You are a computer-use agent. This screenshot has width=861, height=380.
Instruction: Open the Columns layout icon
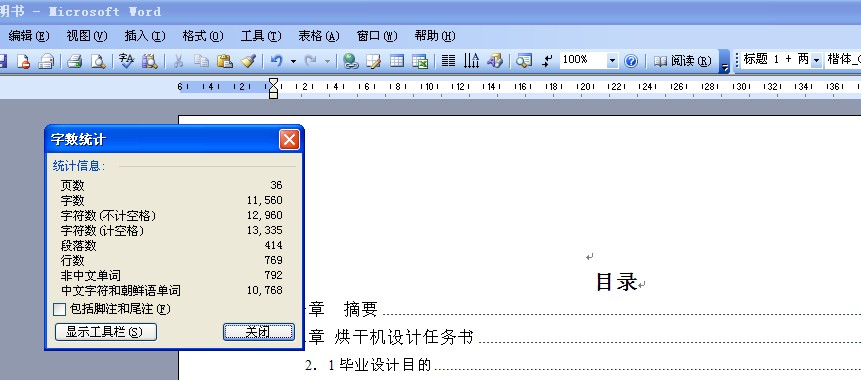449,60
